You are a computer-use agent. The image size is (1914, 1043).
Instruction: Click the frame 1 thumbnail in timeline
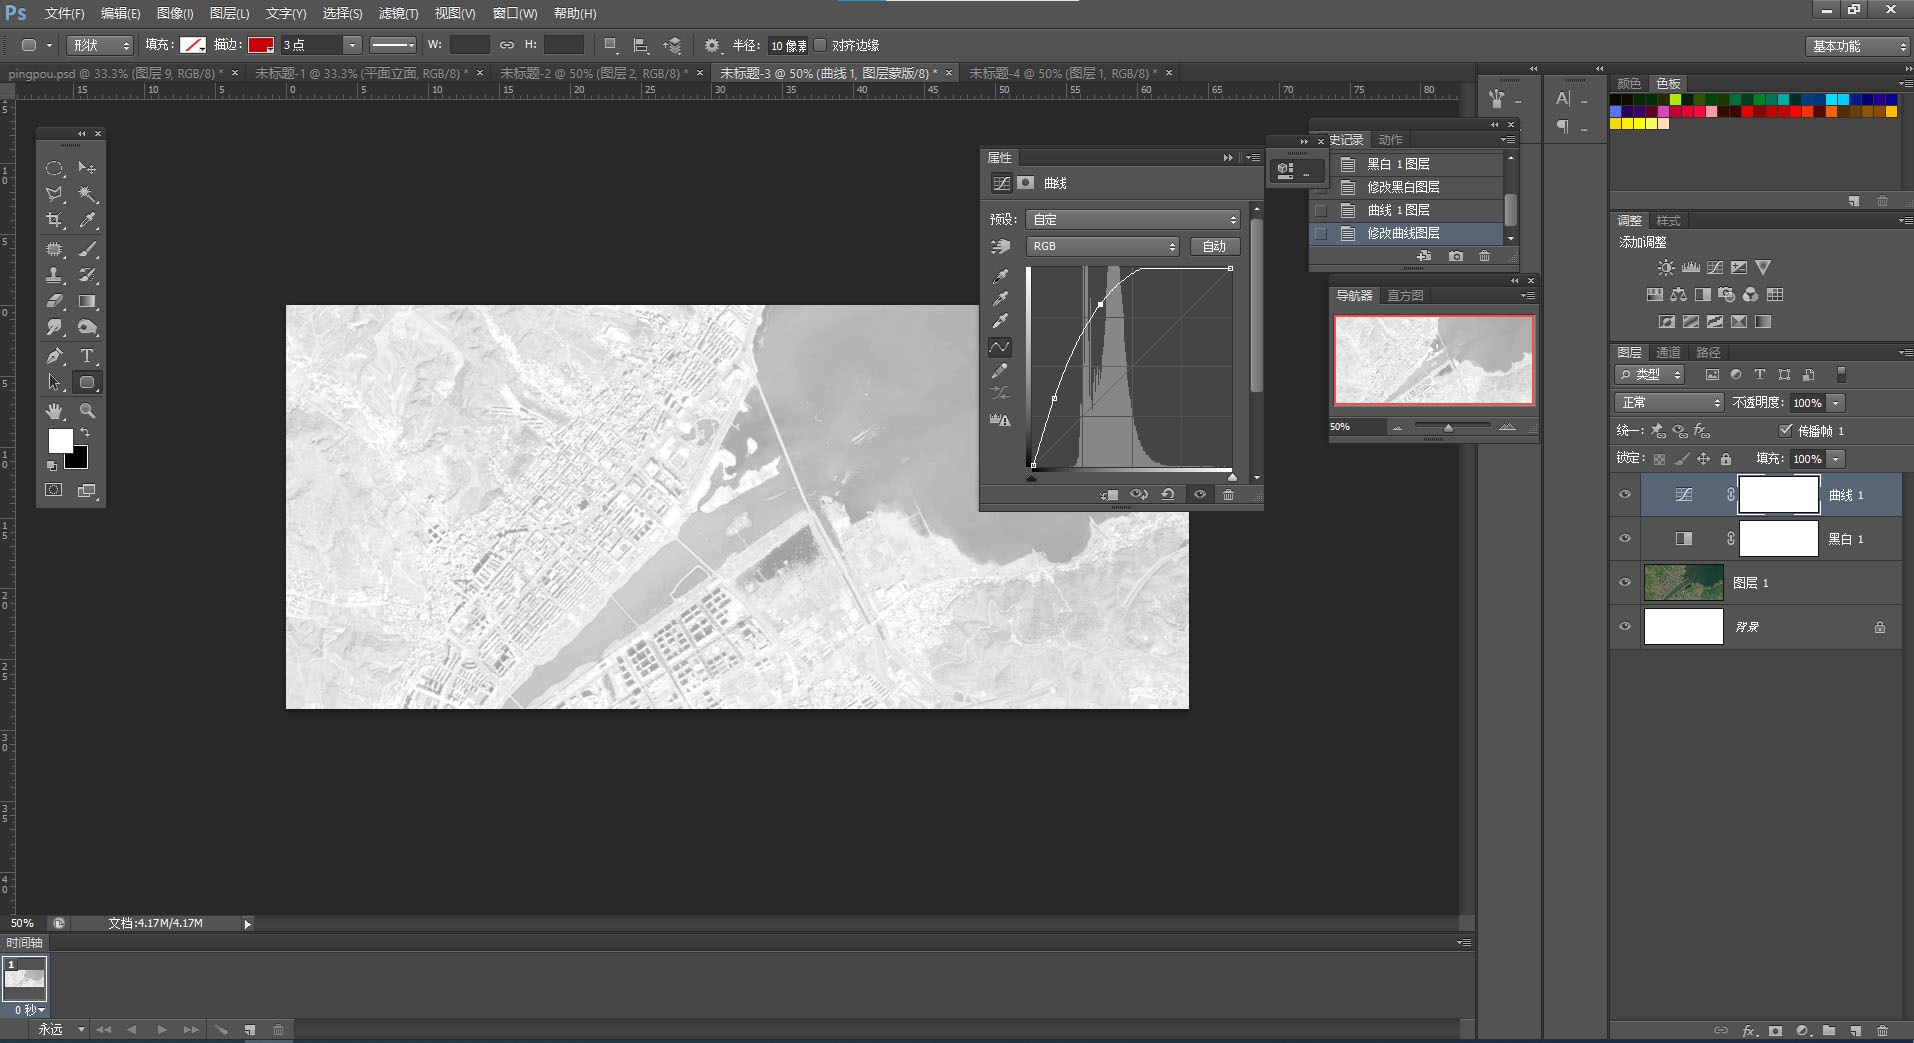[25, 977]
